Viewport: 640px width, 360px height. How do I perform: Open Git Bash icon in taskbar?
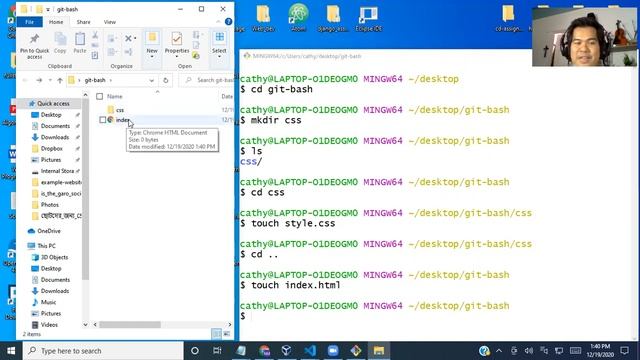pyautogui.click(x=356, y=351)
